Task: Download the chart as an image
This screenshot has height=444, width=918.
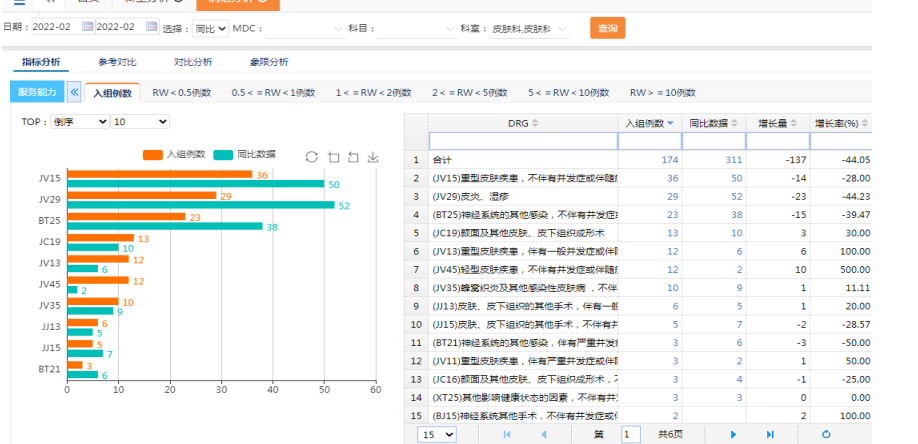Action: click(373, 156)
